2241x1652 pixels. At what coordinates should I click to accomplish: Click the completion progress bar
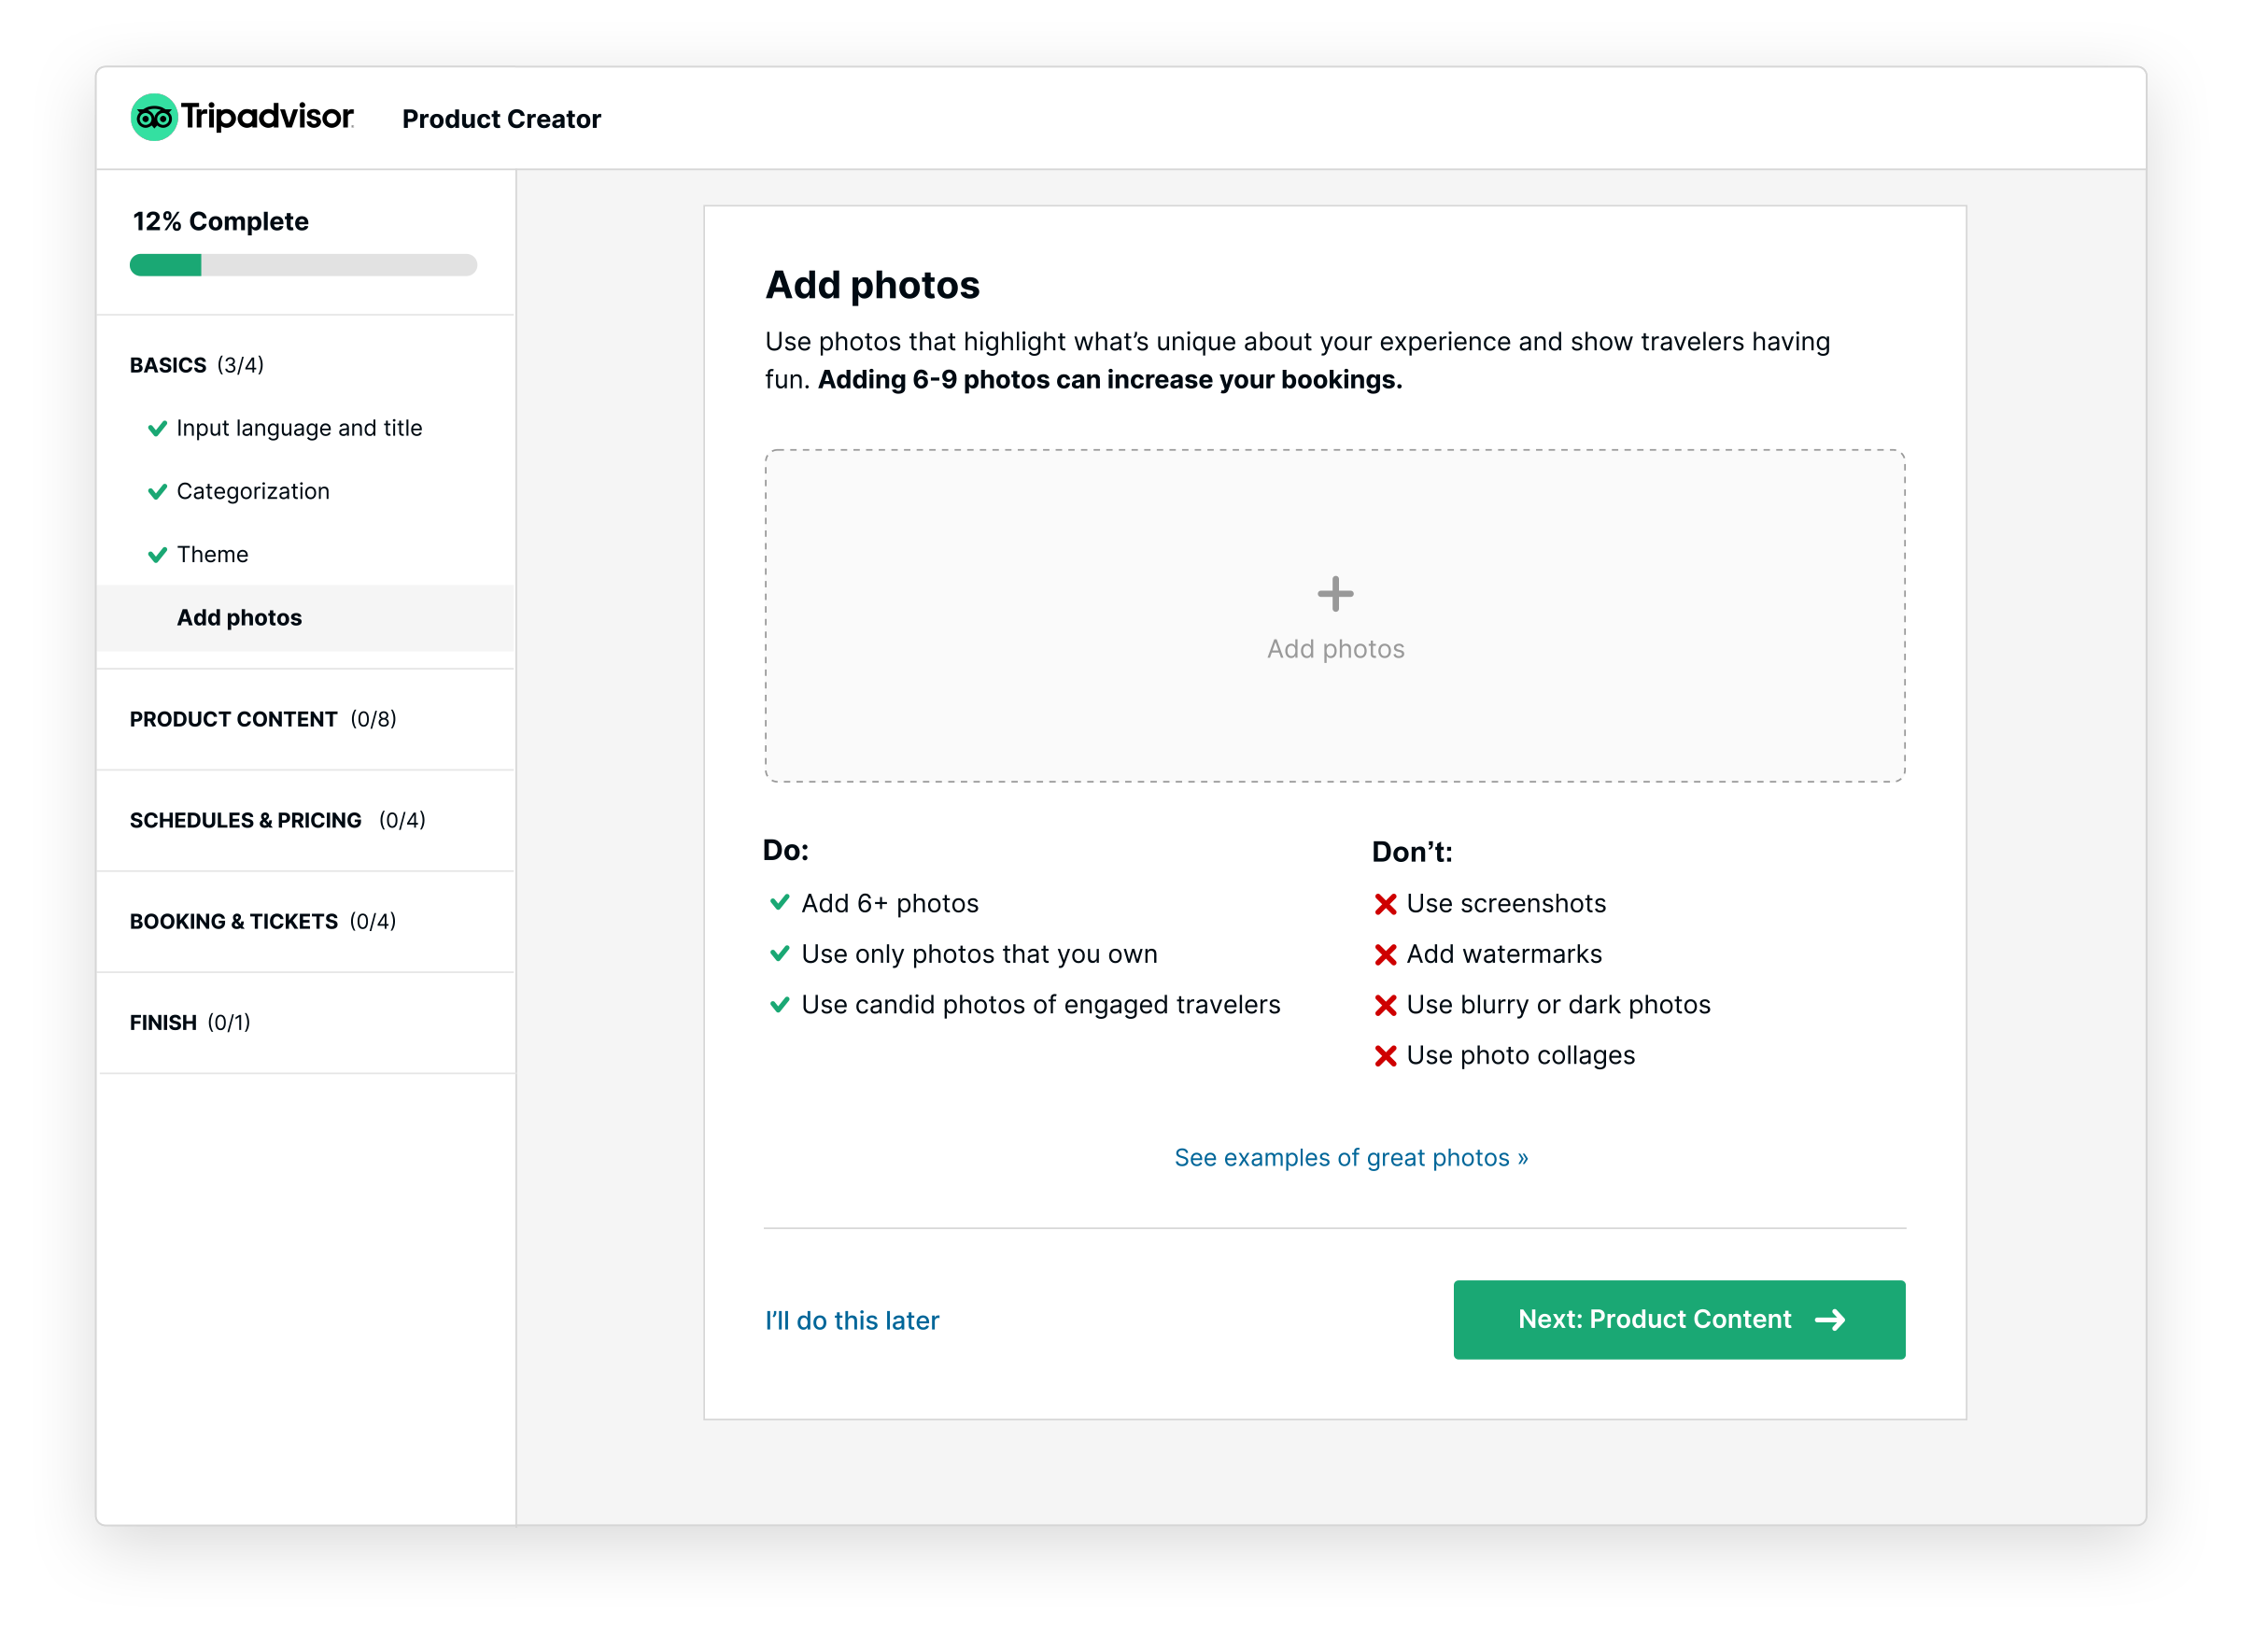click(303, 265)
